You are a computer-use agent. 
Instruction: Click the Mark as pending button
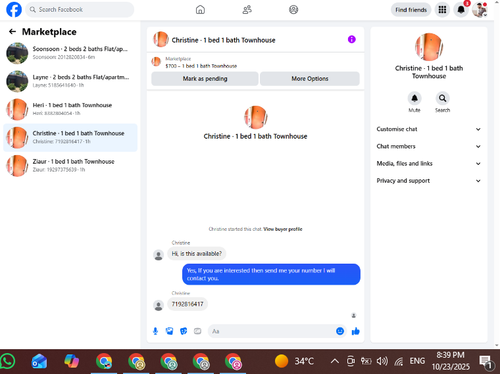[205, 79]
